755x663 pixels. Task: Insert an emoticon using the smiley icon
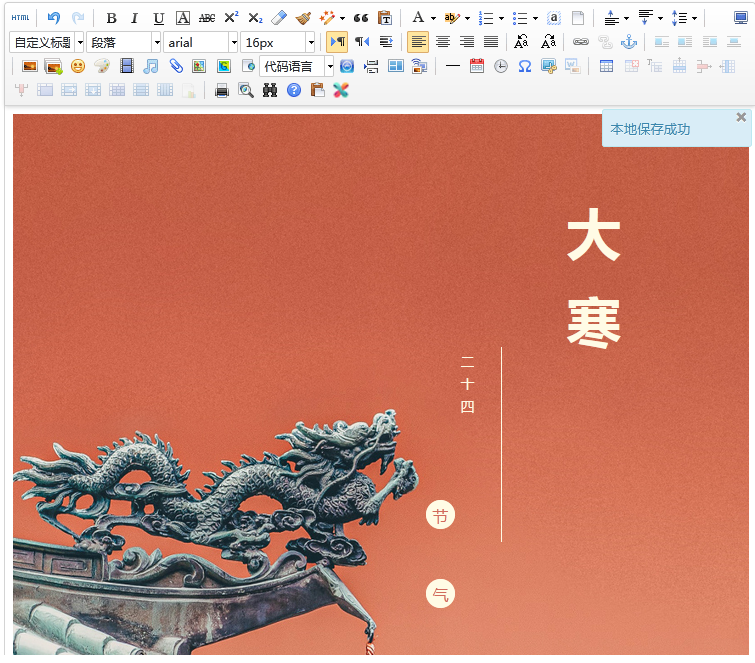click(78, 66)
